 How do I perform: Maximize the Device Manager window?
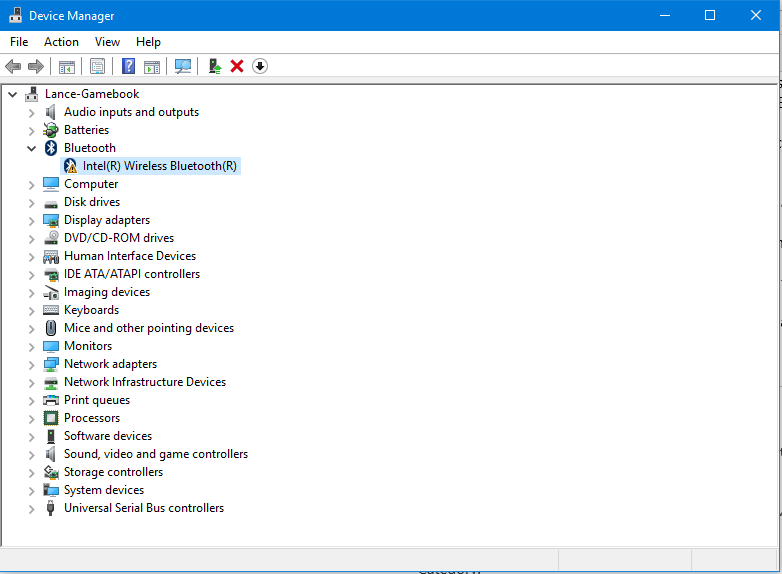pyautogui.click(x=710, y=15)
